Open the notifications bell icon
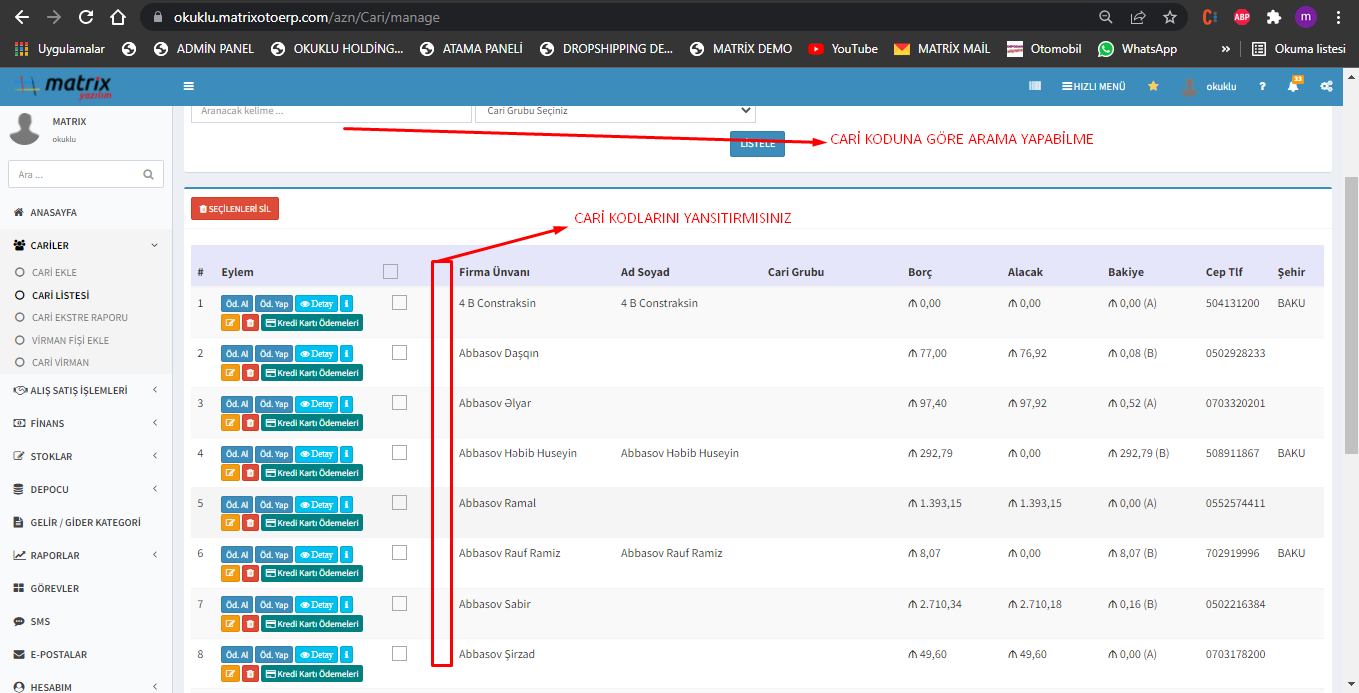 [1293, 87]
